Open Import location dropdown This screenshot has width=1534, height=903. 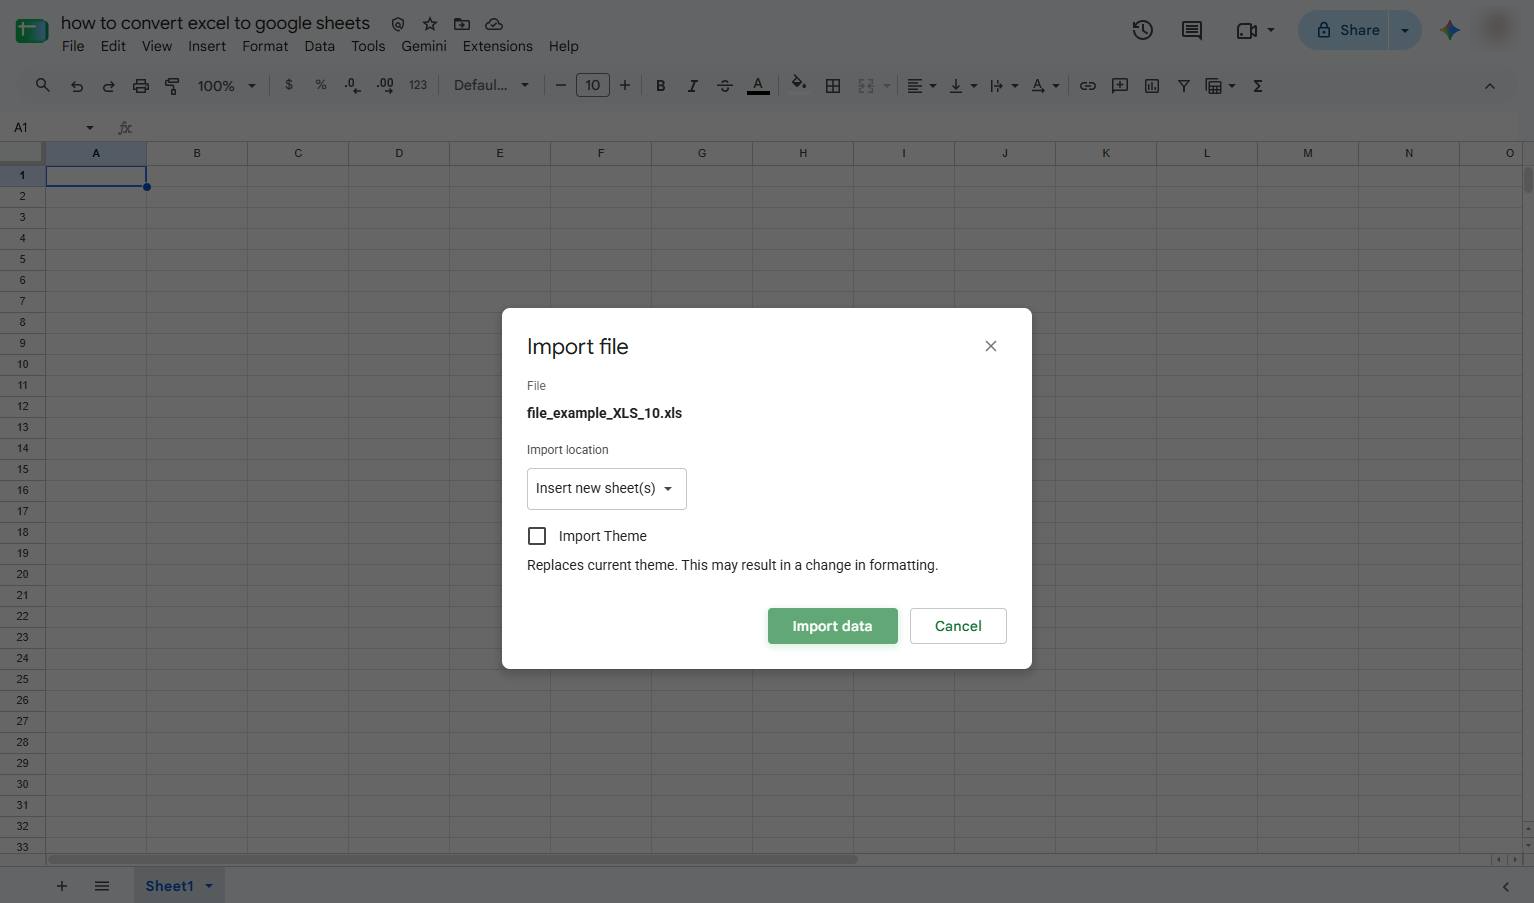click(x=606, y=488)
